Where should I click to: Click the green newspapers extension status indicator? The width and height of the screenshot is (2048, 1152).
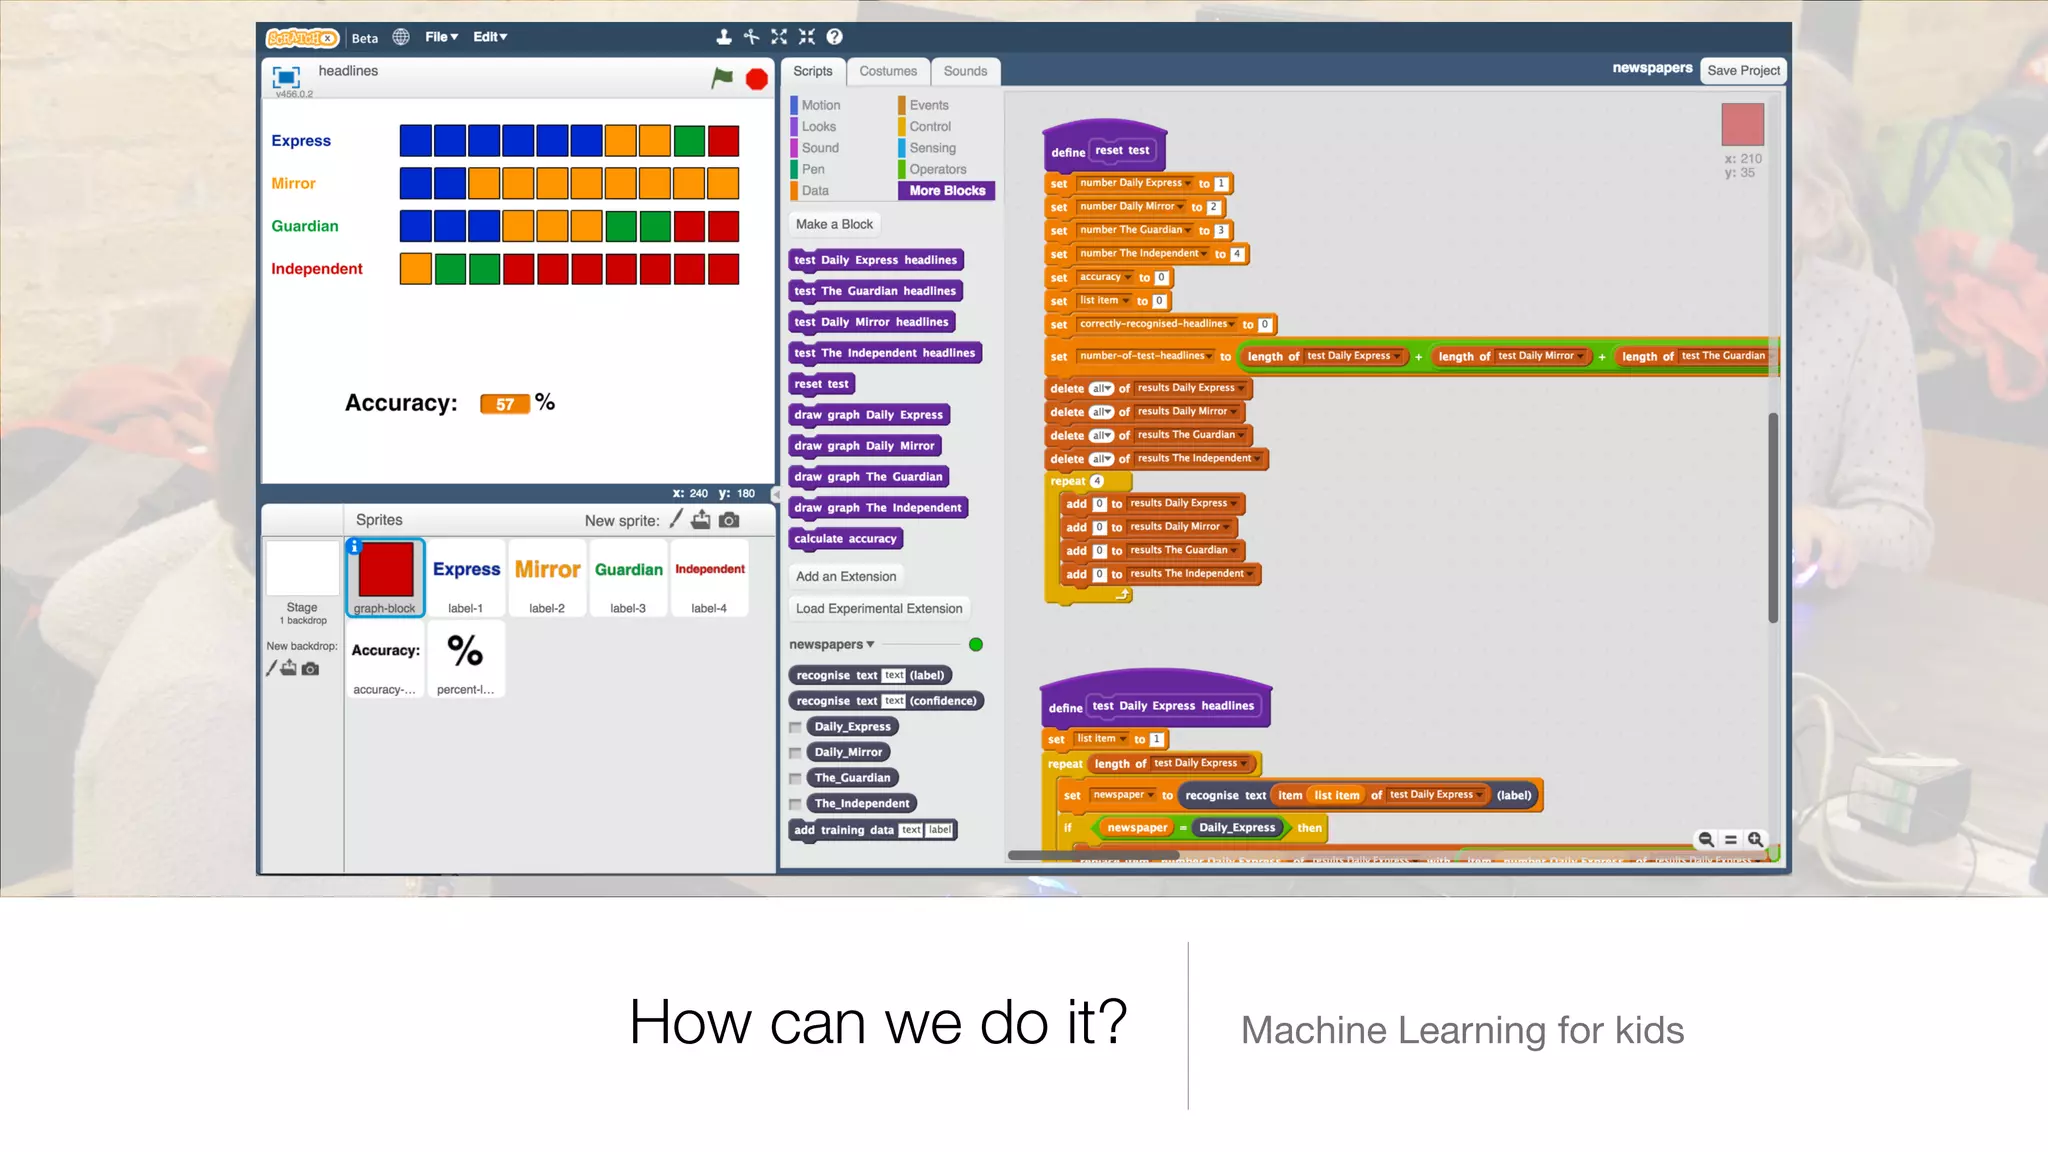click(x=976, y=645)
